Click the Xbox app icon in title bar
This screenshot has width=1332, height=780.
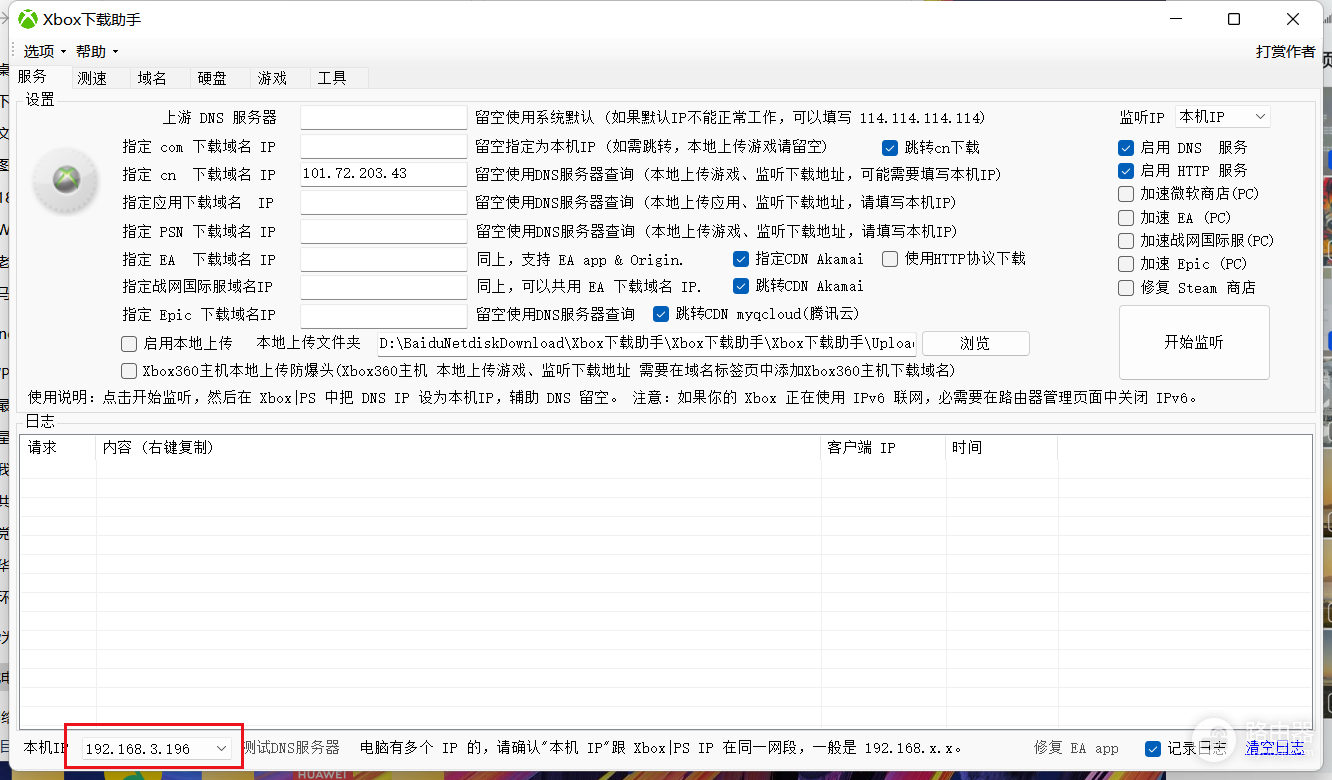(x=28, y=19)
